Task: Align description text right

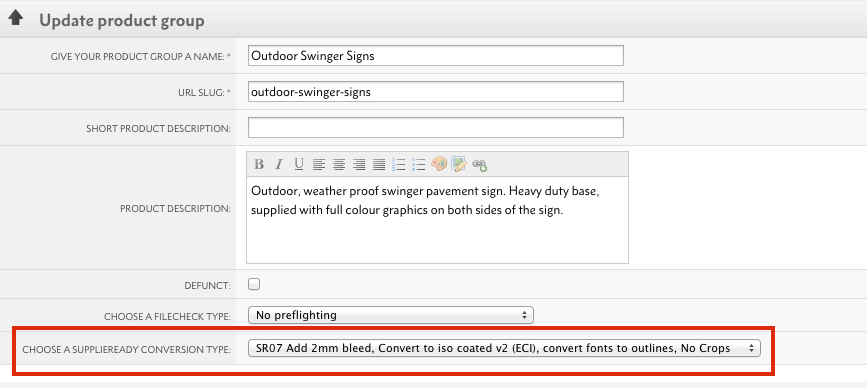Action: (x=359, y=164)
